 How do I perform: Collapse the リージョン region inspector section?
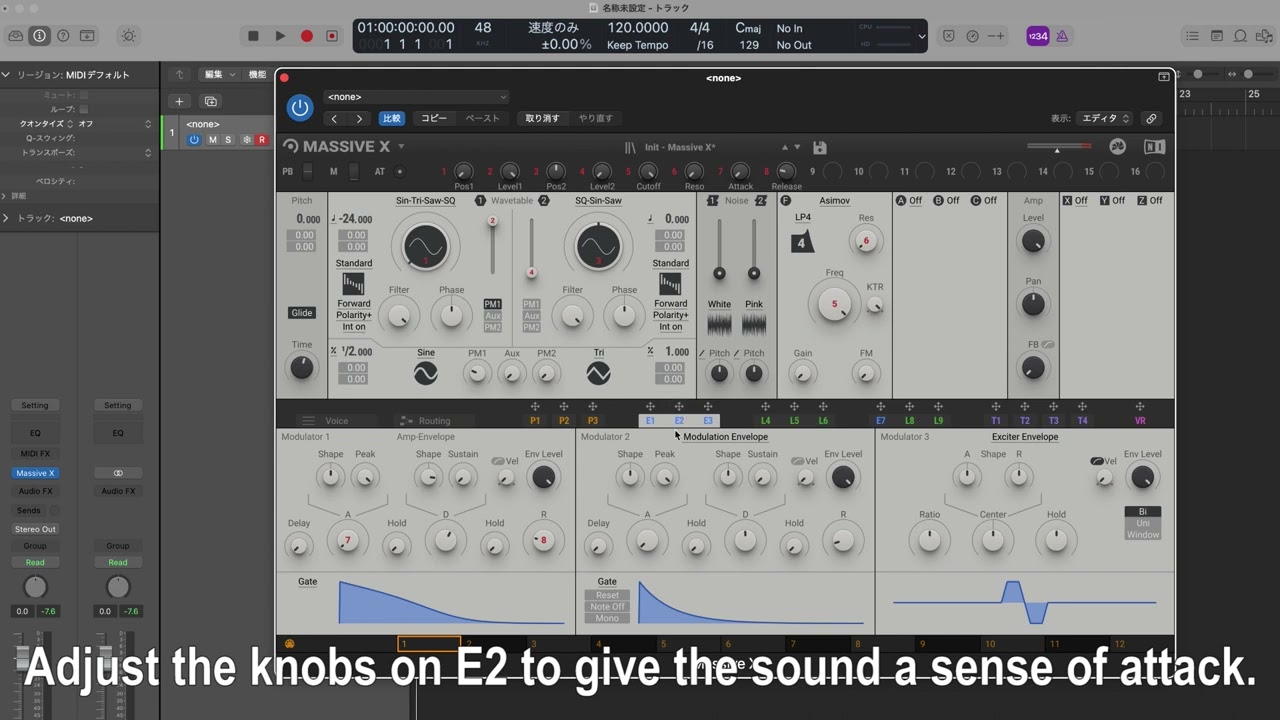point(6,75)
